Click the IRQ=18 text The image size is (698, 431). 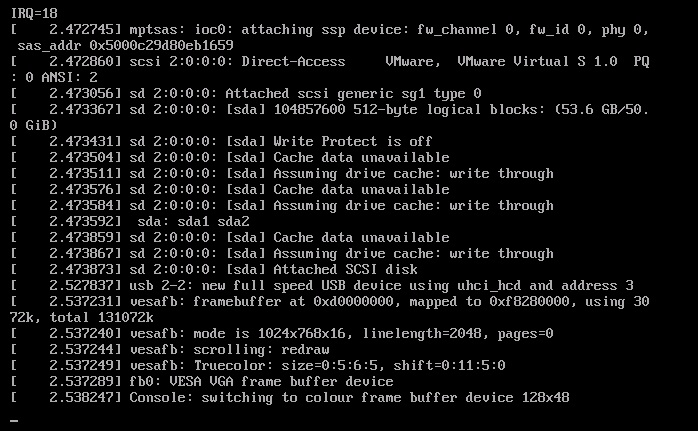tap(34, 13)
